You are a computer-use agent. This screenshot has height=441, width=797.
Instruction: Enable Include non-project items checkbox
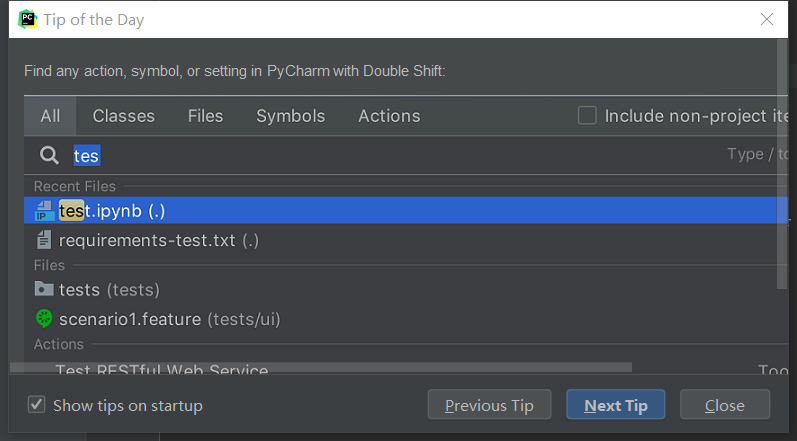[x=588, y=116]
